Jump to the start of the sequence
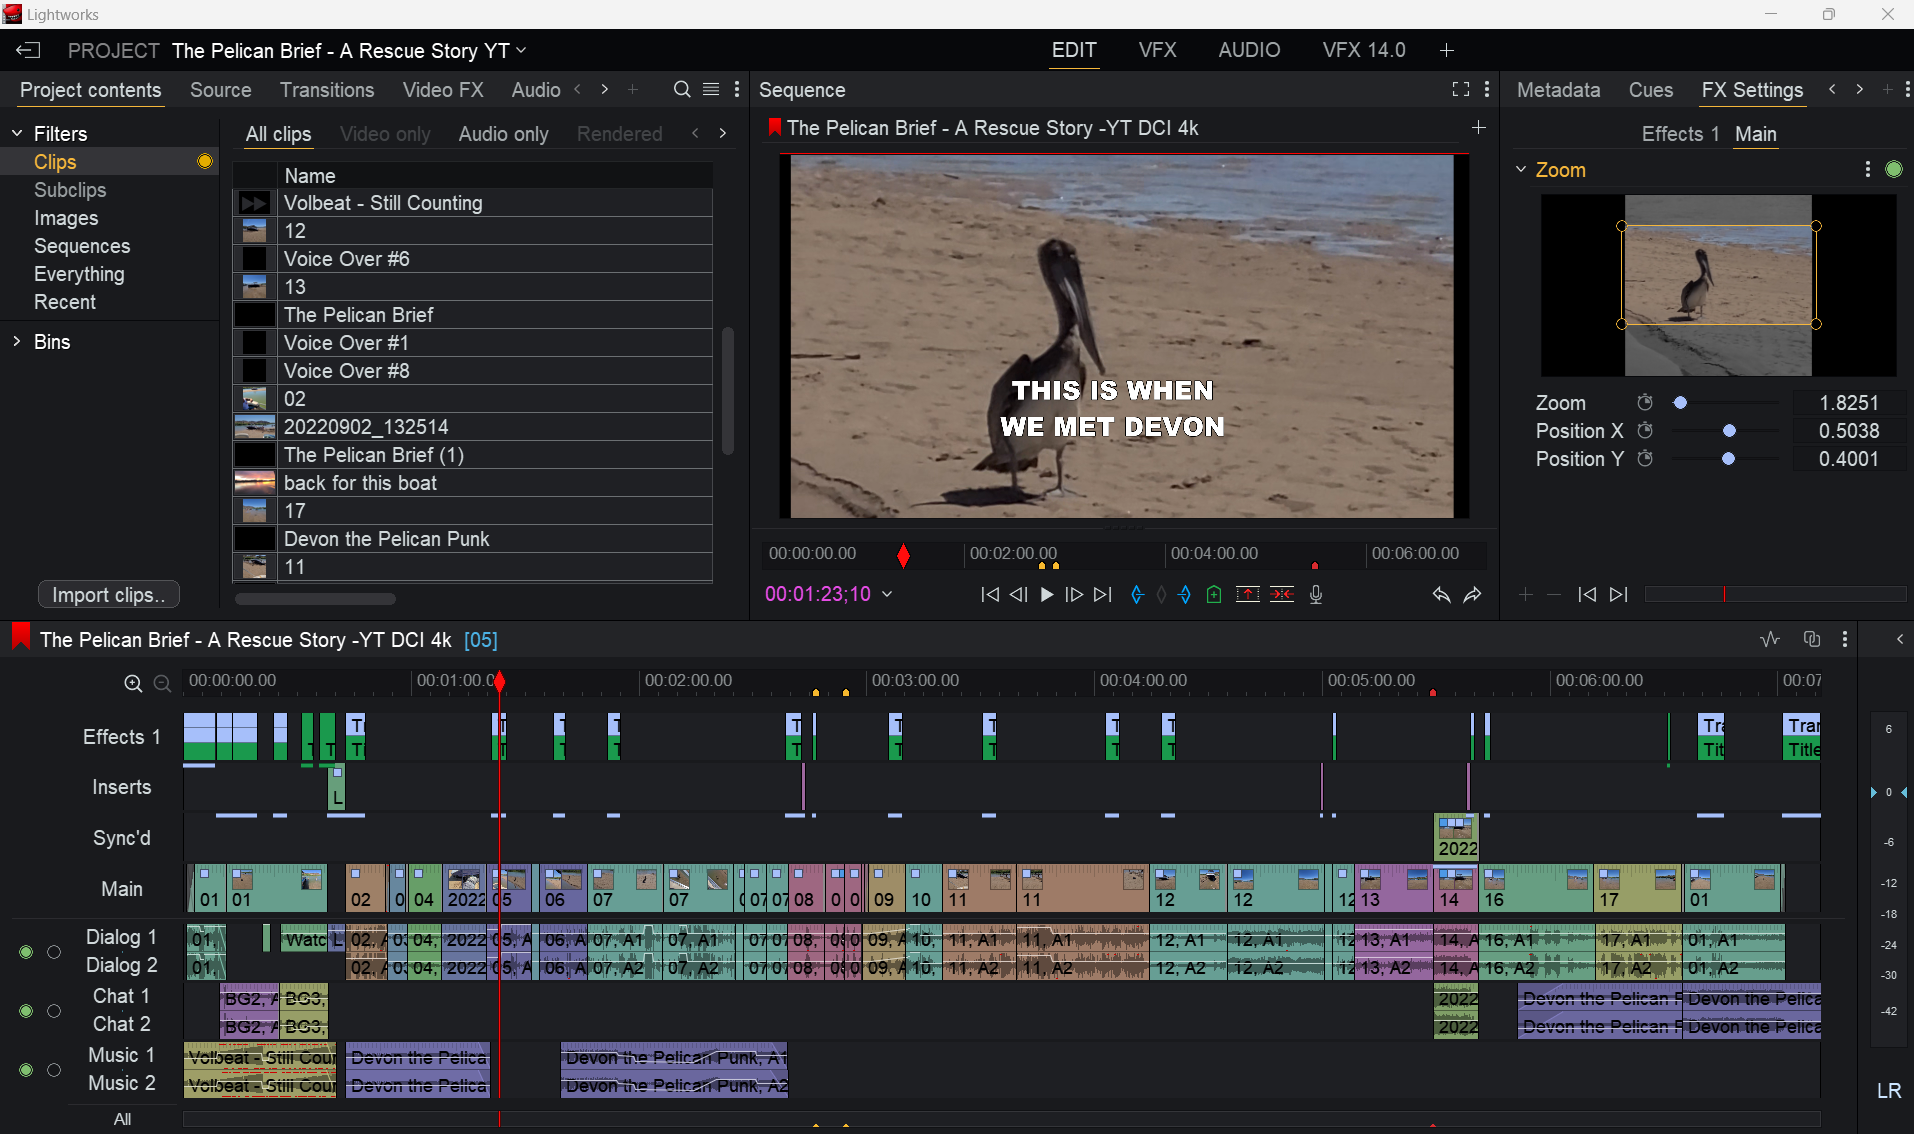 pyautogui.click(x=990, y=595)
